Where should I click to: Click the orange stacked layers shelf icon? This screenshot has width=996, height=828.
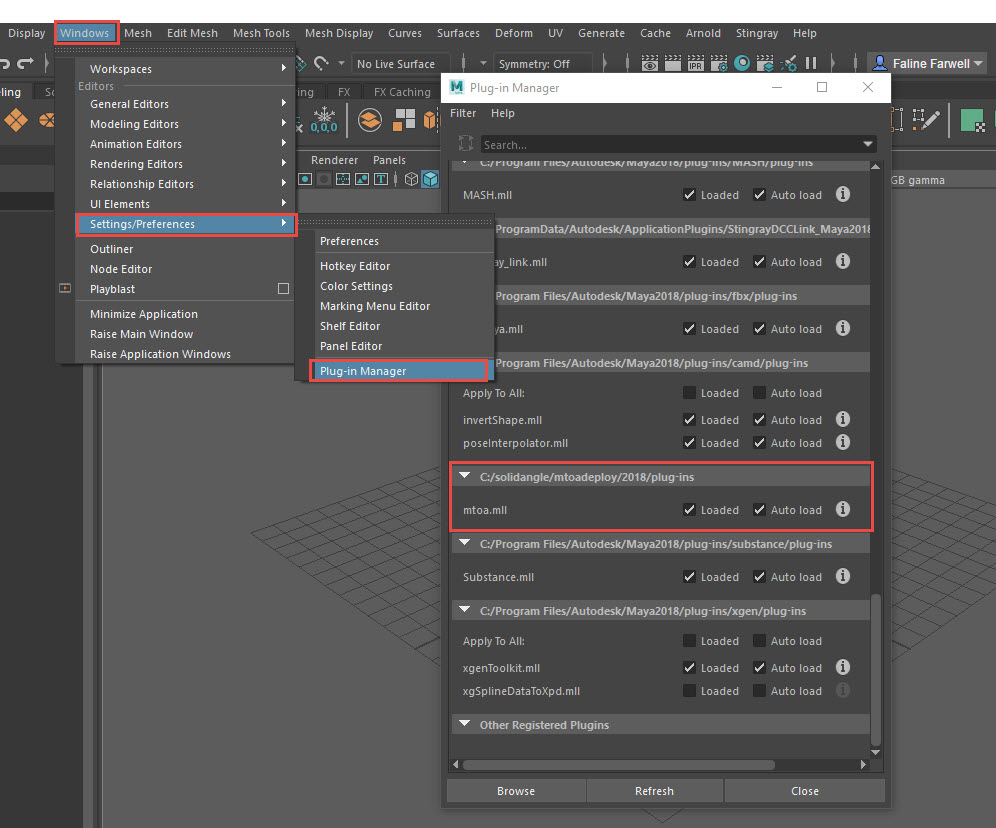(x=370, y=119)
